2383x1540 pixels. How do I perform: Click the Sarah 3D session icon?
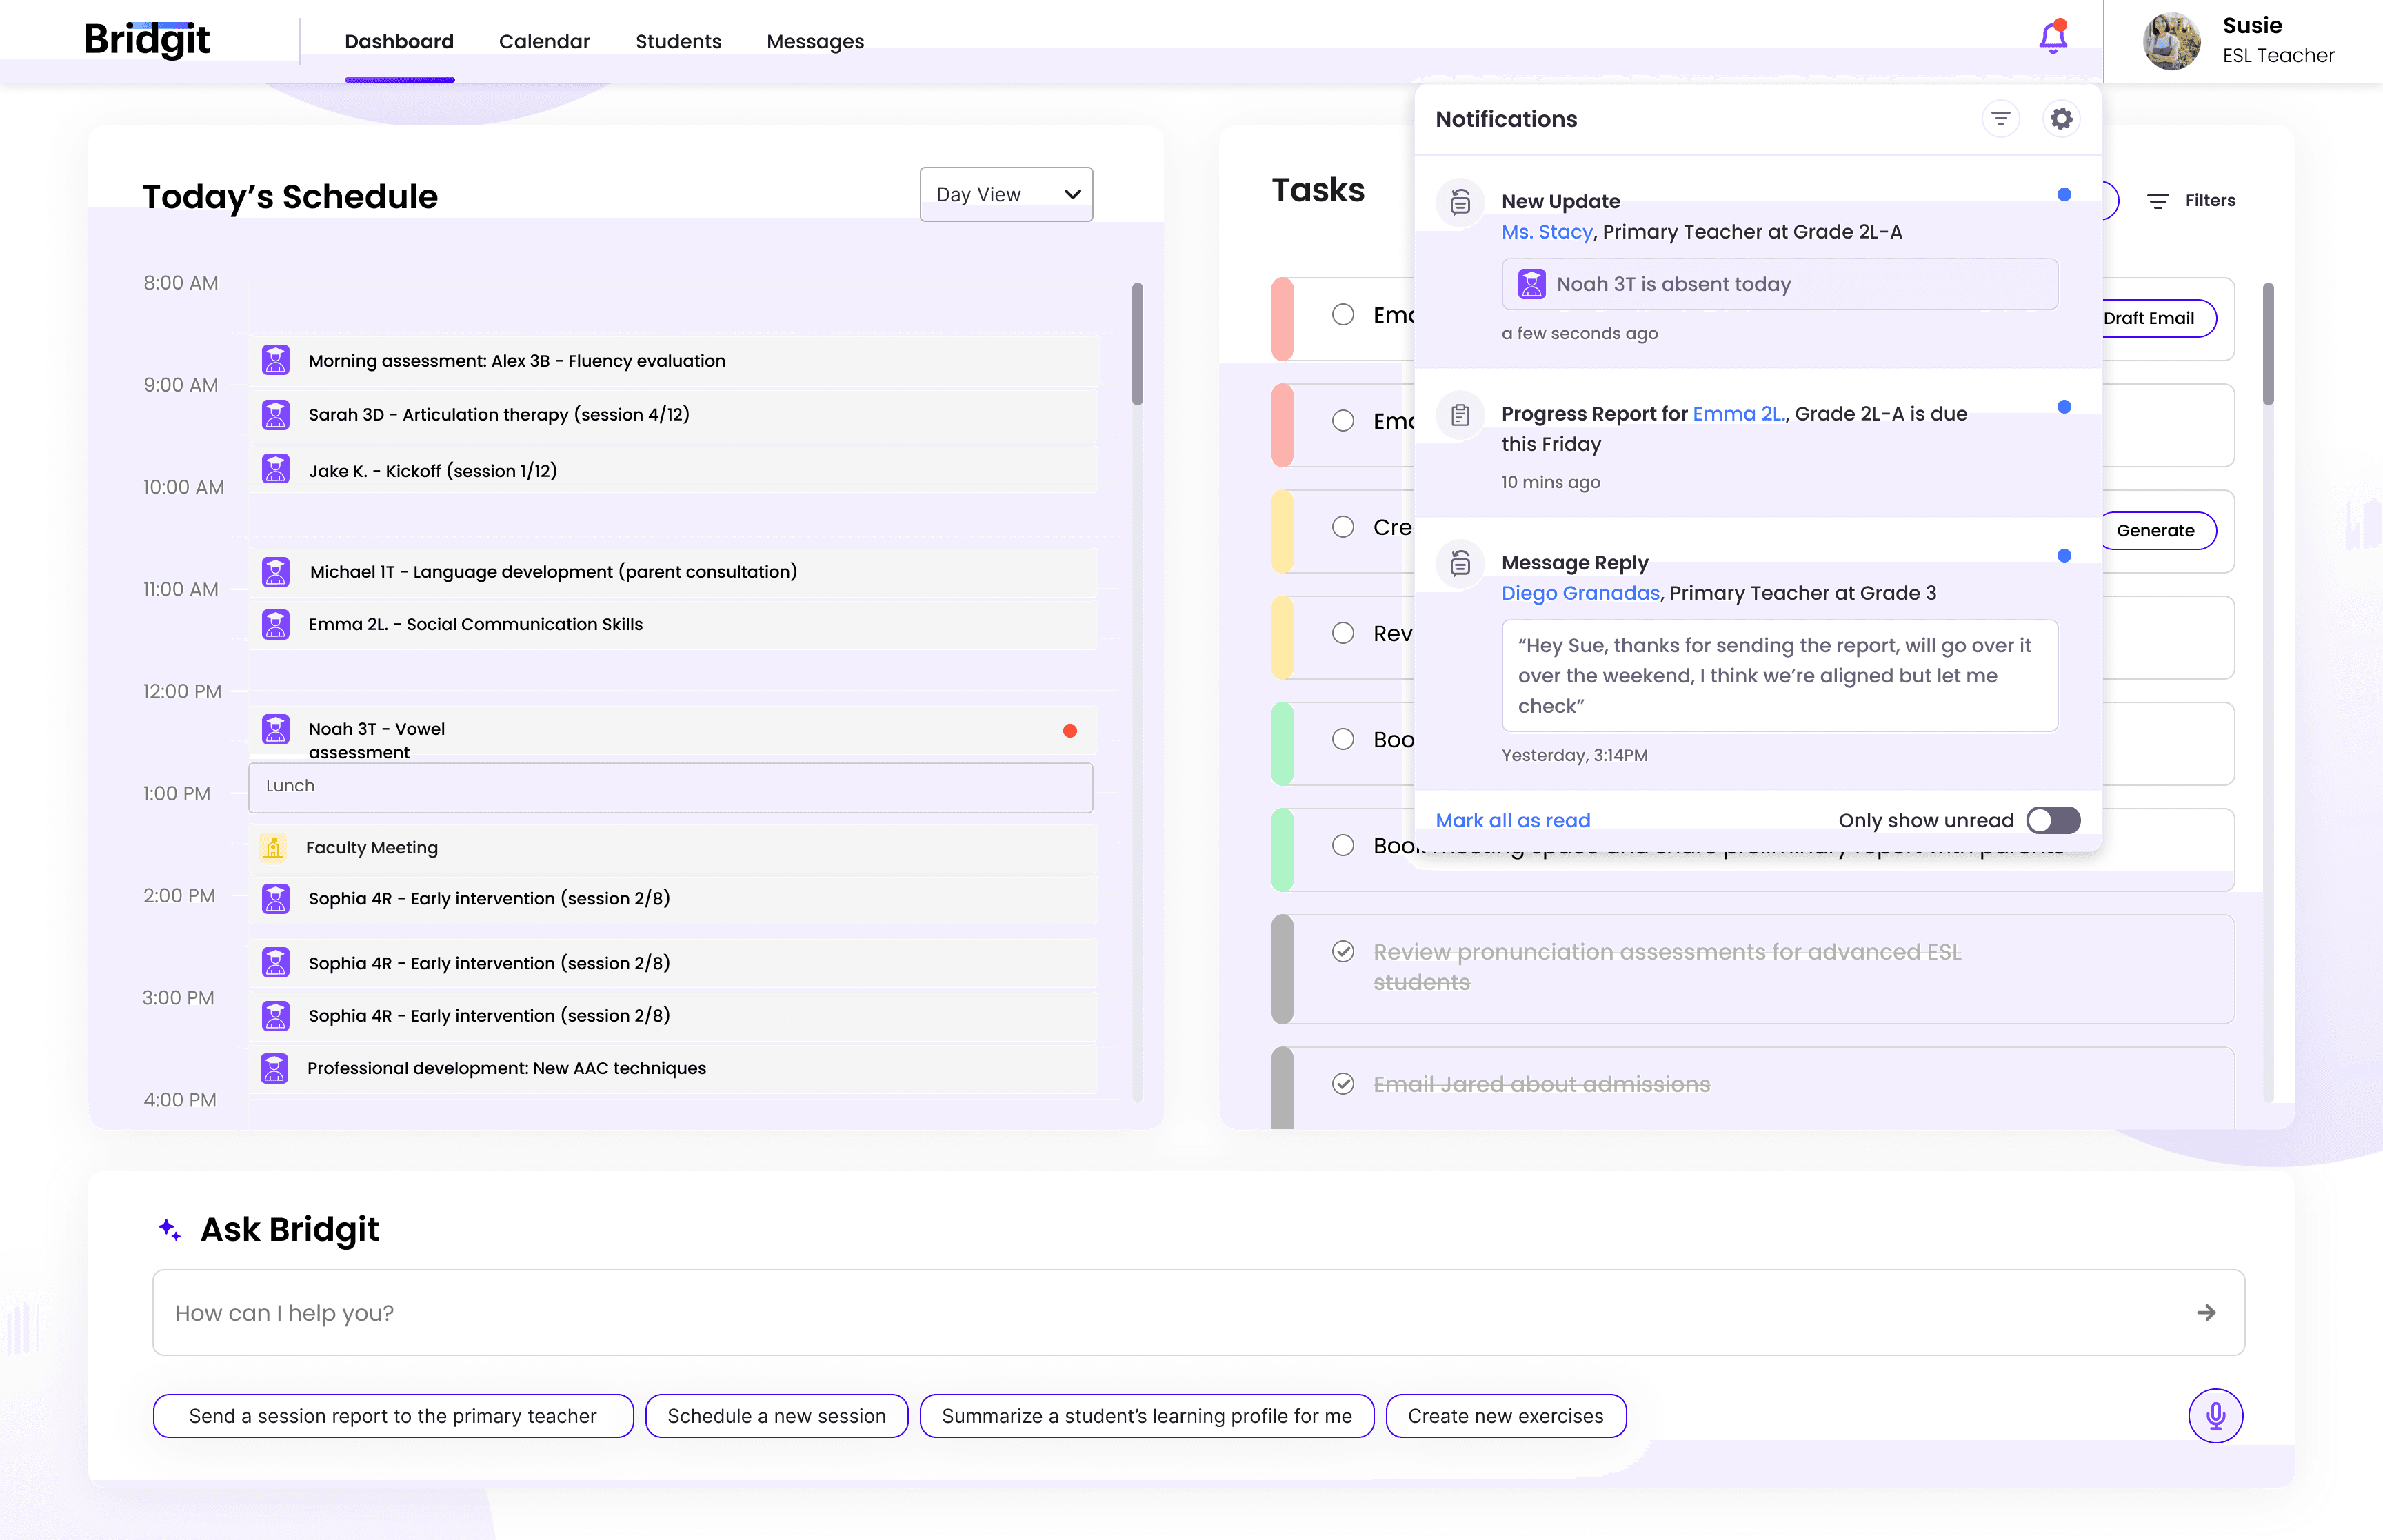[275, 414]
